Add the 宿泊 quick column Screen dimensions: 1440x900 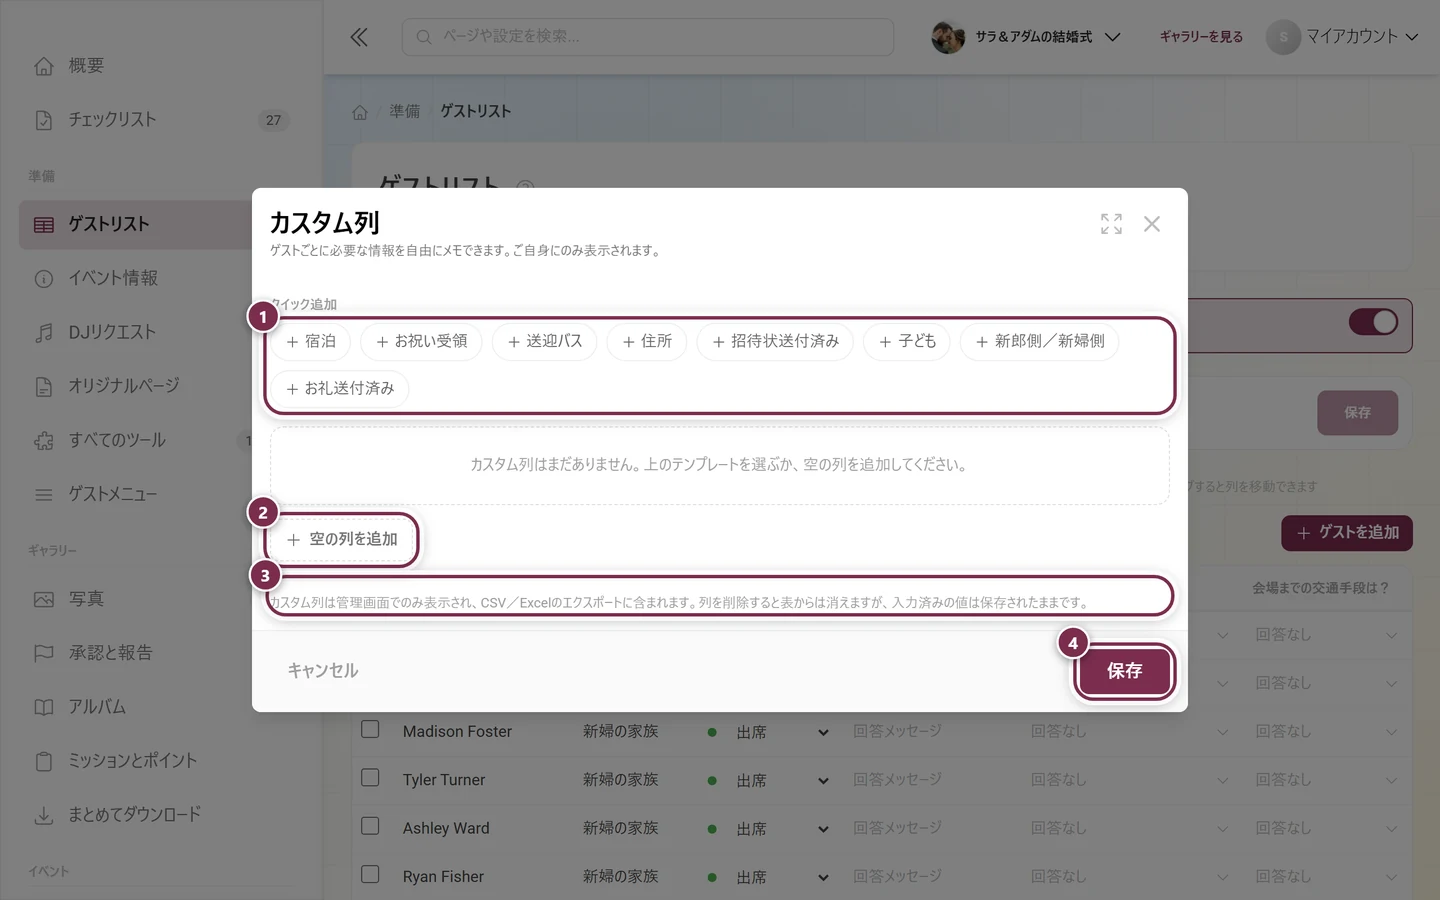[311, 341]
